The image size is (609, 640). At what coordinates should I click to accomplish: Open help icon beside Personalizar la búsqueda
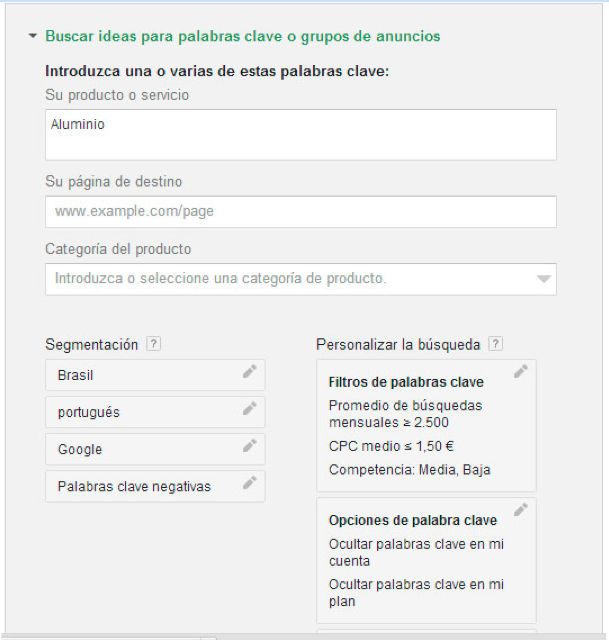point(495,344)
